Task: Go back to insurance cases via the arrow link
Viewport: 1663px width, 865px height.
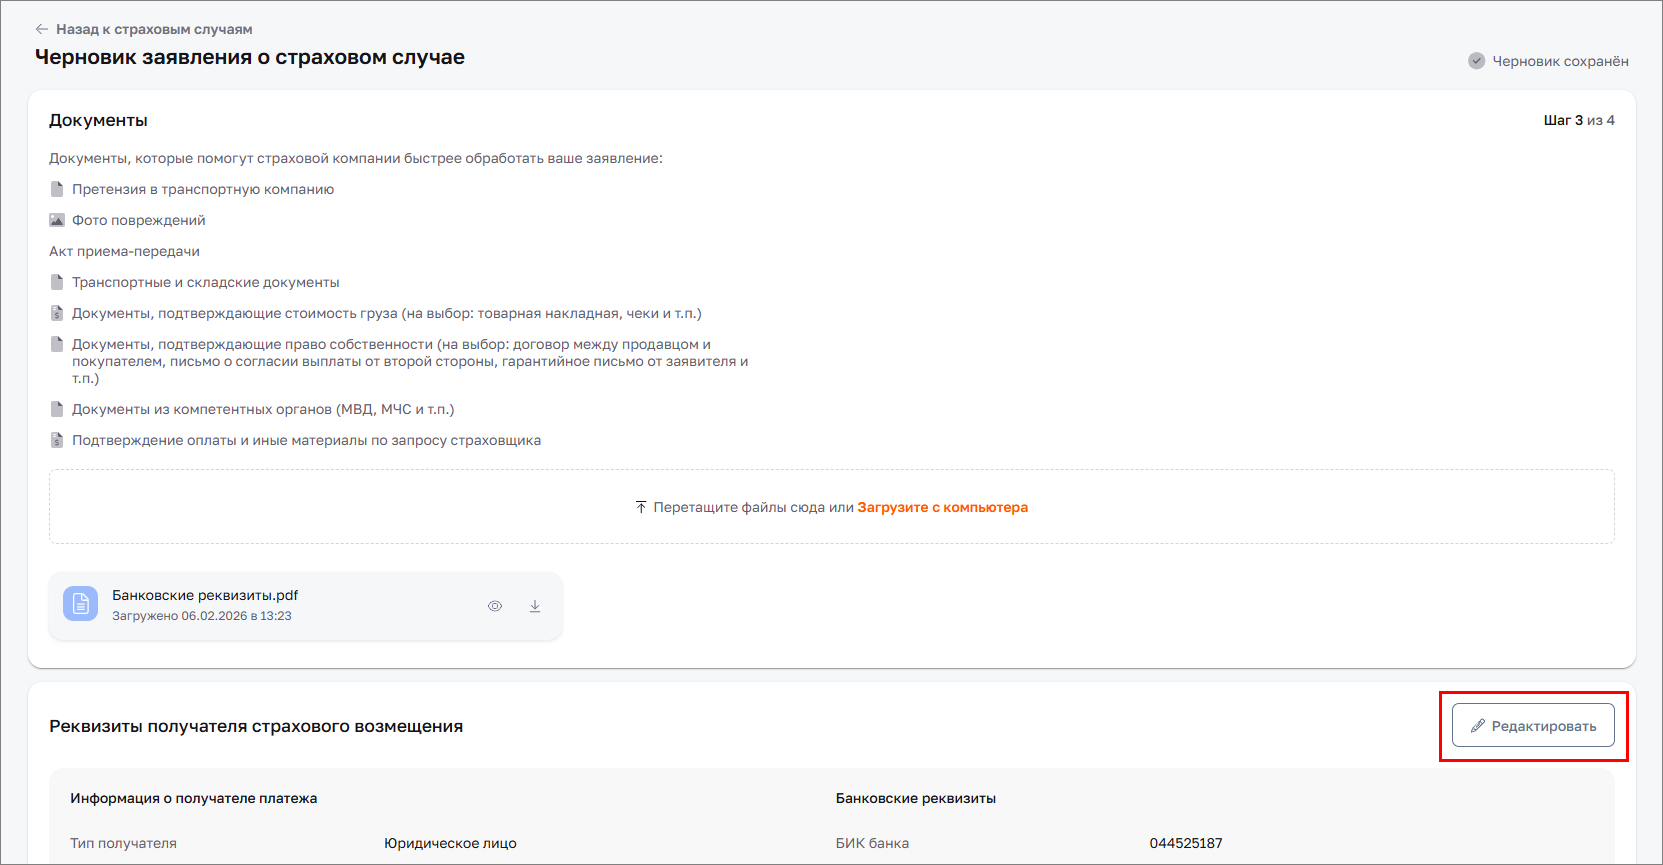Action: pyautogui.click(x=143, y=29)
